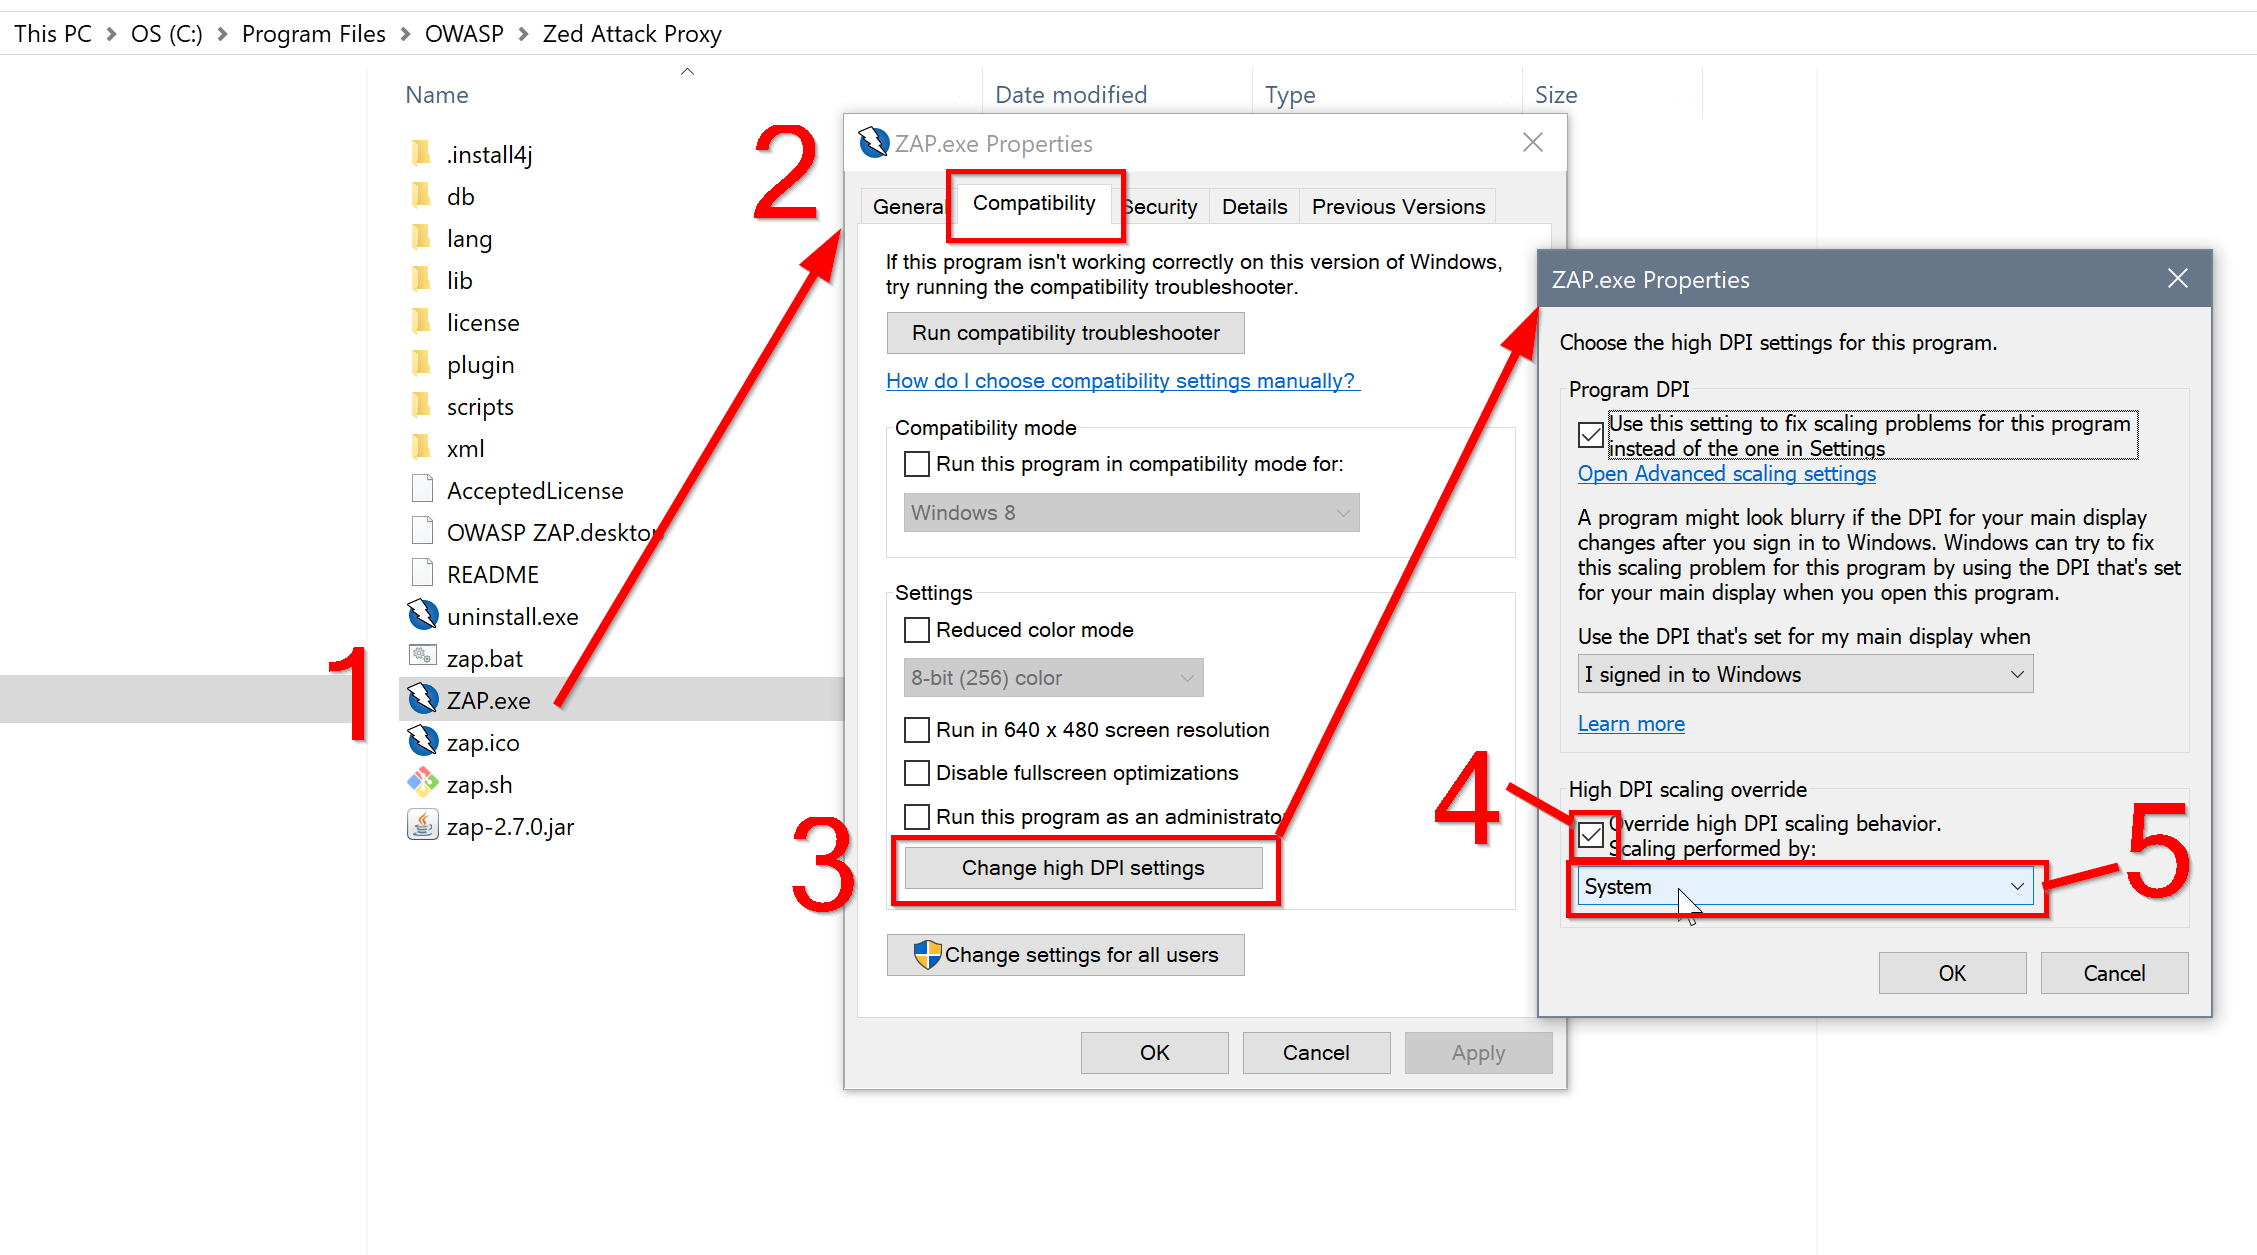2257x1255 pixels.
Task: Select the zap.bat batch file icon
Action: (422, 657)
